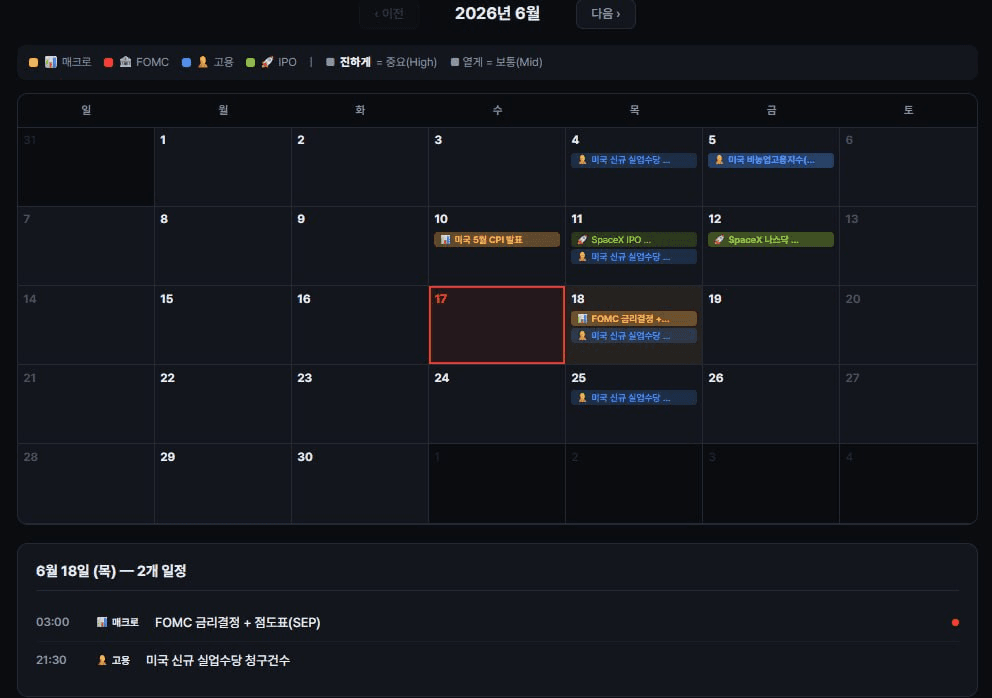Open the 21:30 미국 신규 실업수당 청구건수 row

[497, 660]
